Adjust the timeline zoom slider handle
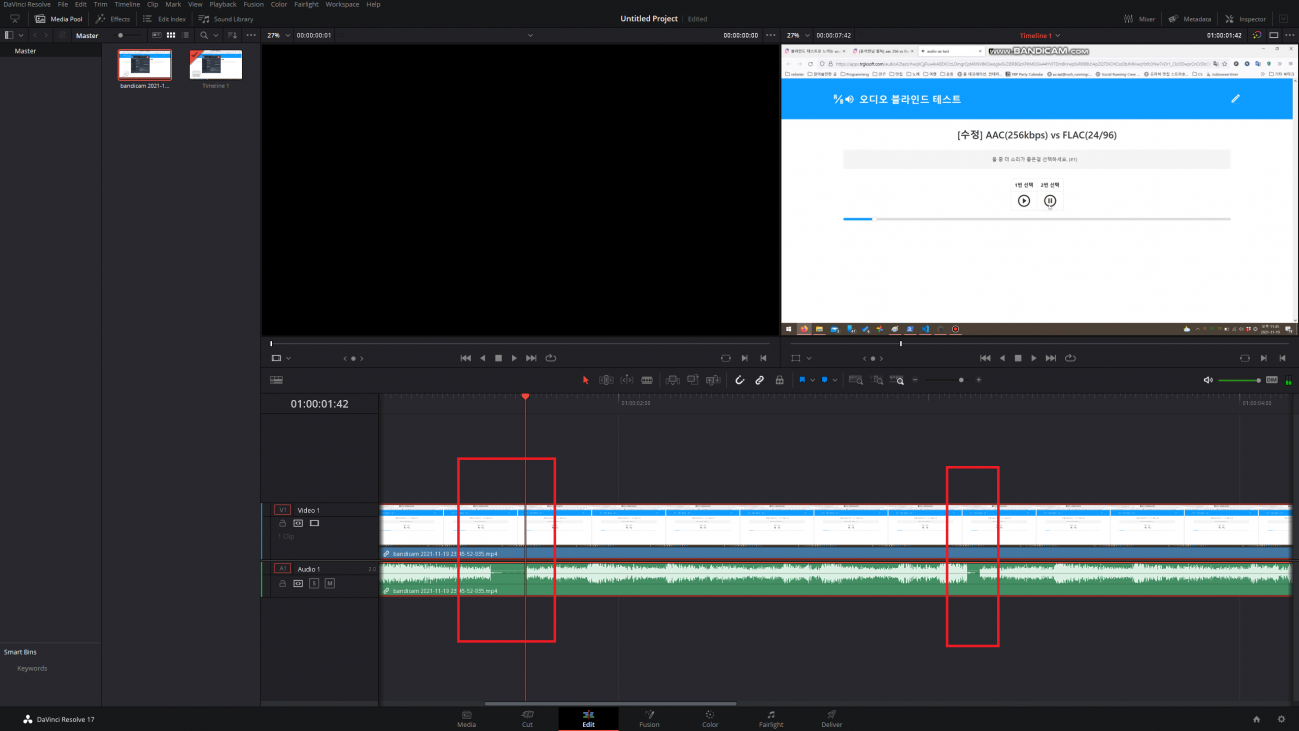 [961, 380]
